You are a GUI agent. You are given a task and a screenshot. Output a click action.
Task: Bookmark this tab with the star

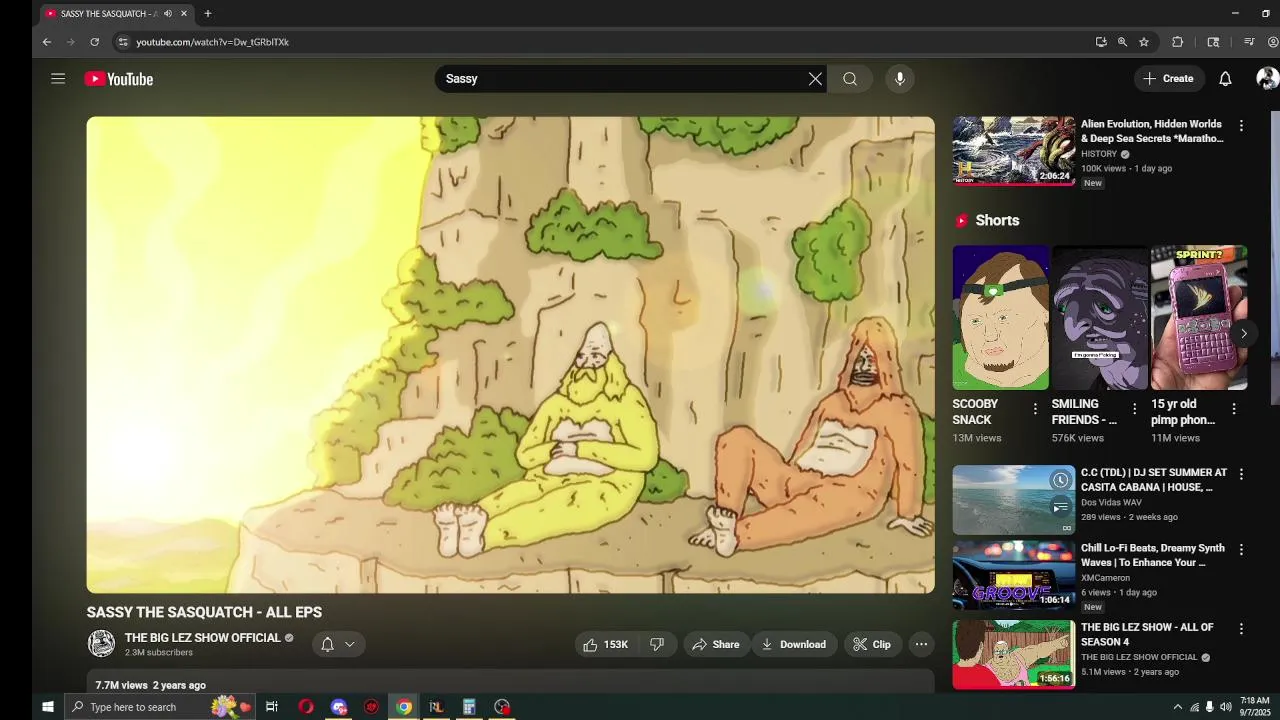click(x=1144, y=42)
